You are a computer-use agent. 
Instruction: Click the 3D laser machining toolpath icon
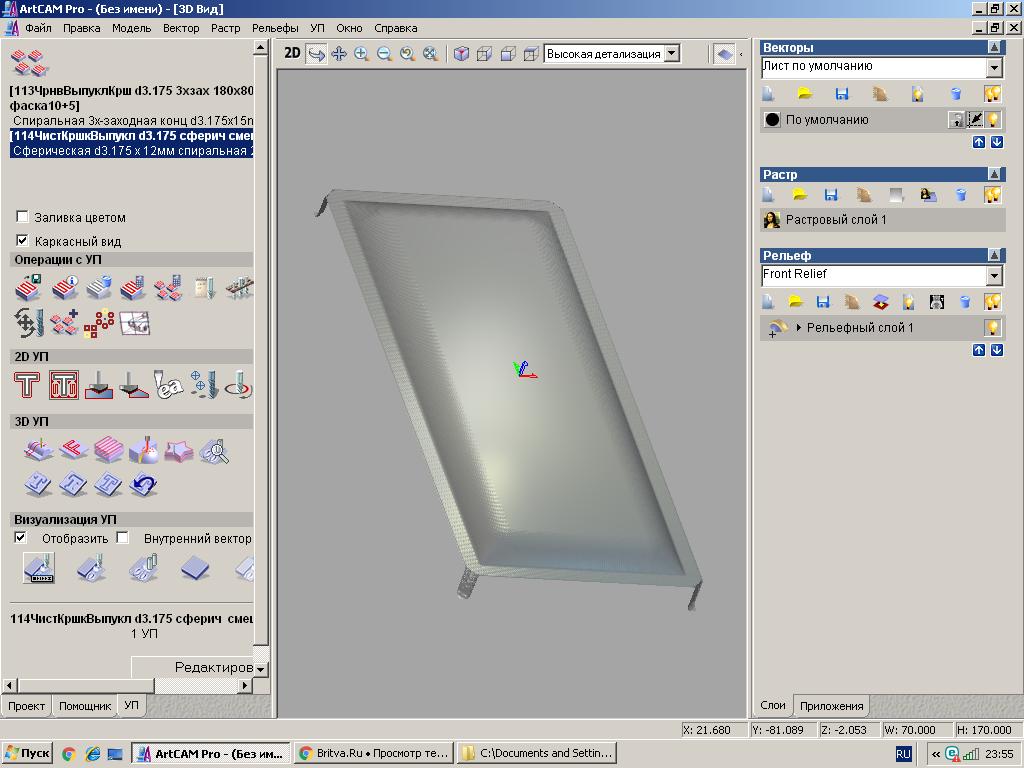click(x=144, y=451)
